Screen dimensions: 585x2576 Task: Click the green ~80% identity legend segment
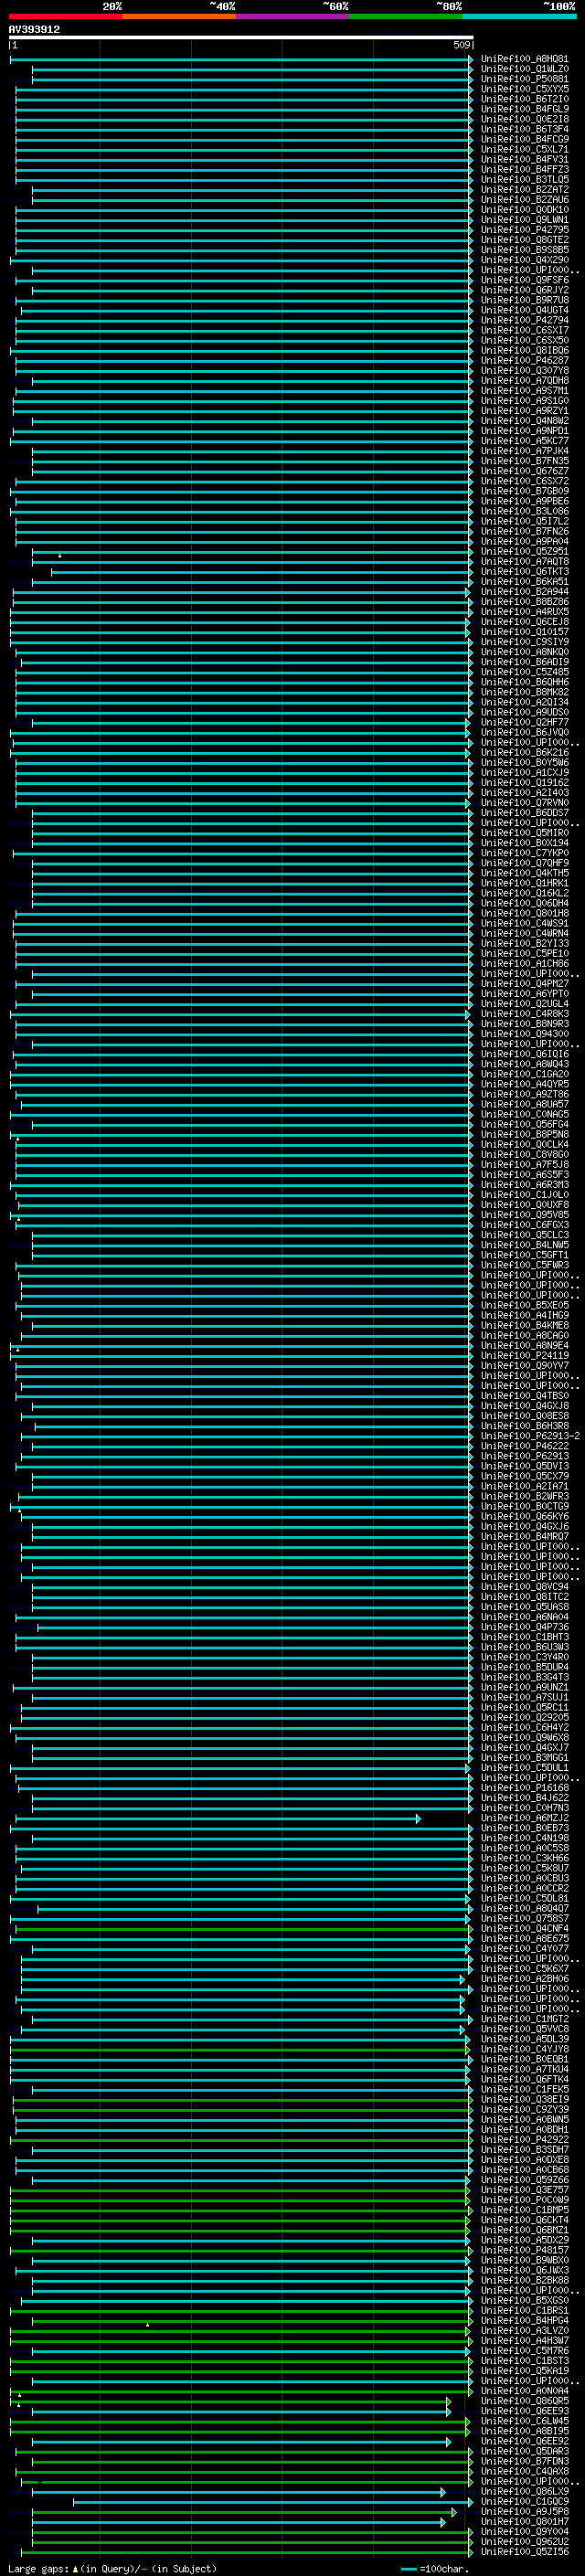pyautogui.click(x=406, y=16)
